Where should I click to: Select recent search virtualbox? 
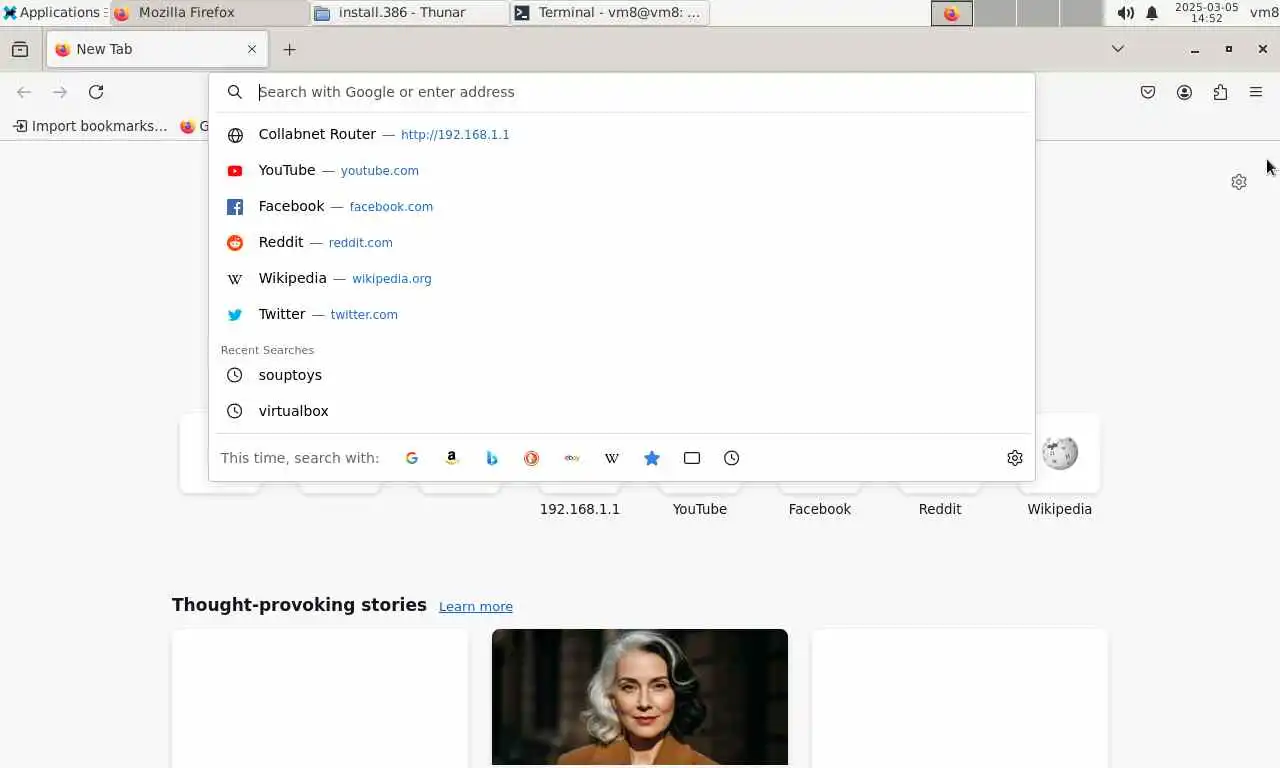[x=622, y=411]
